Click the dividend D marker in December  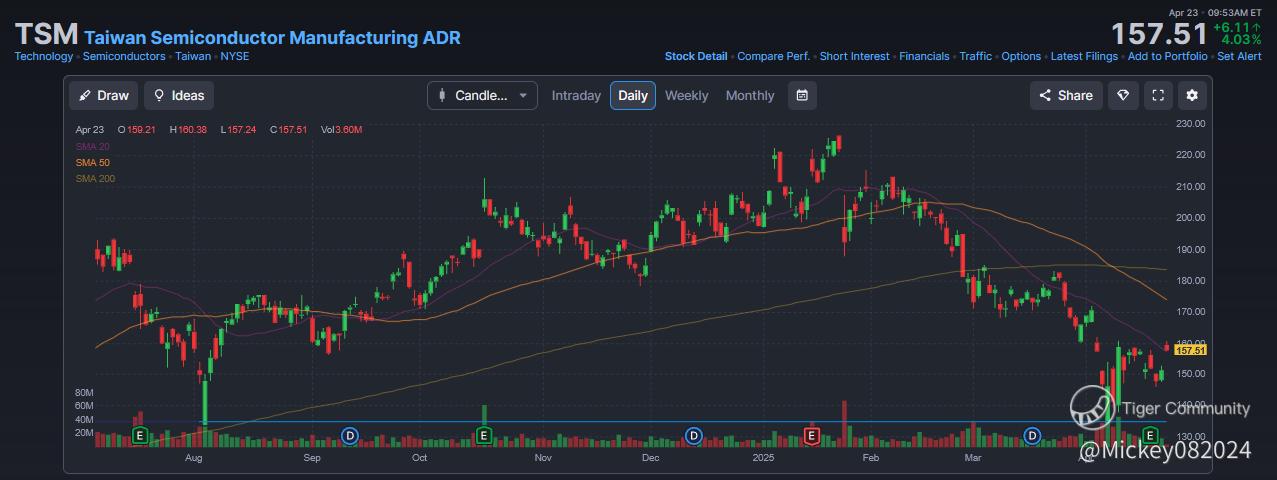coord(693,435)
